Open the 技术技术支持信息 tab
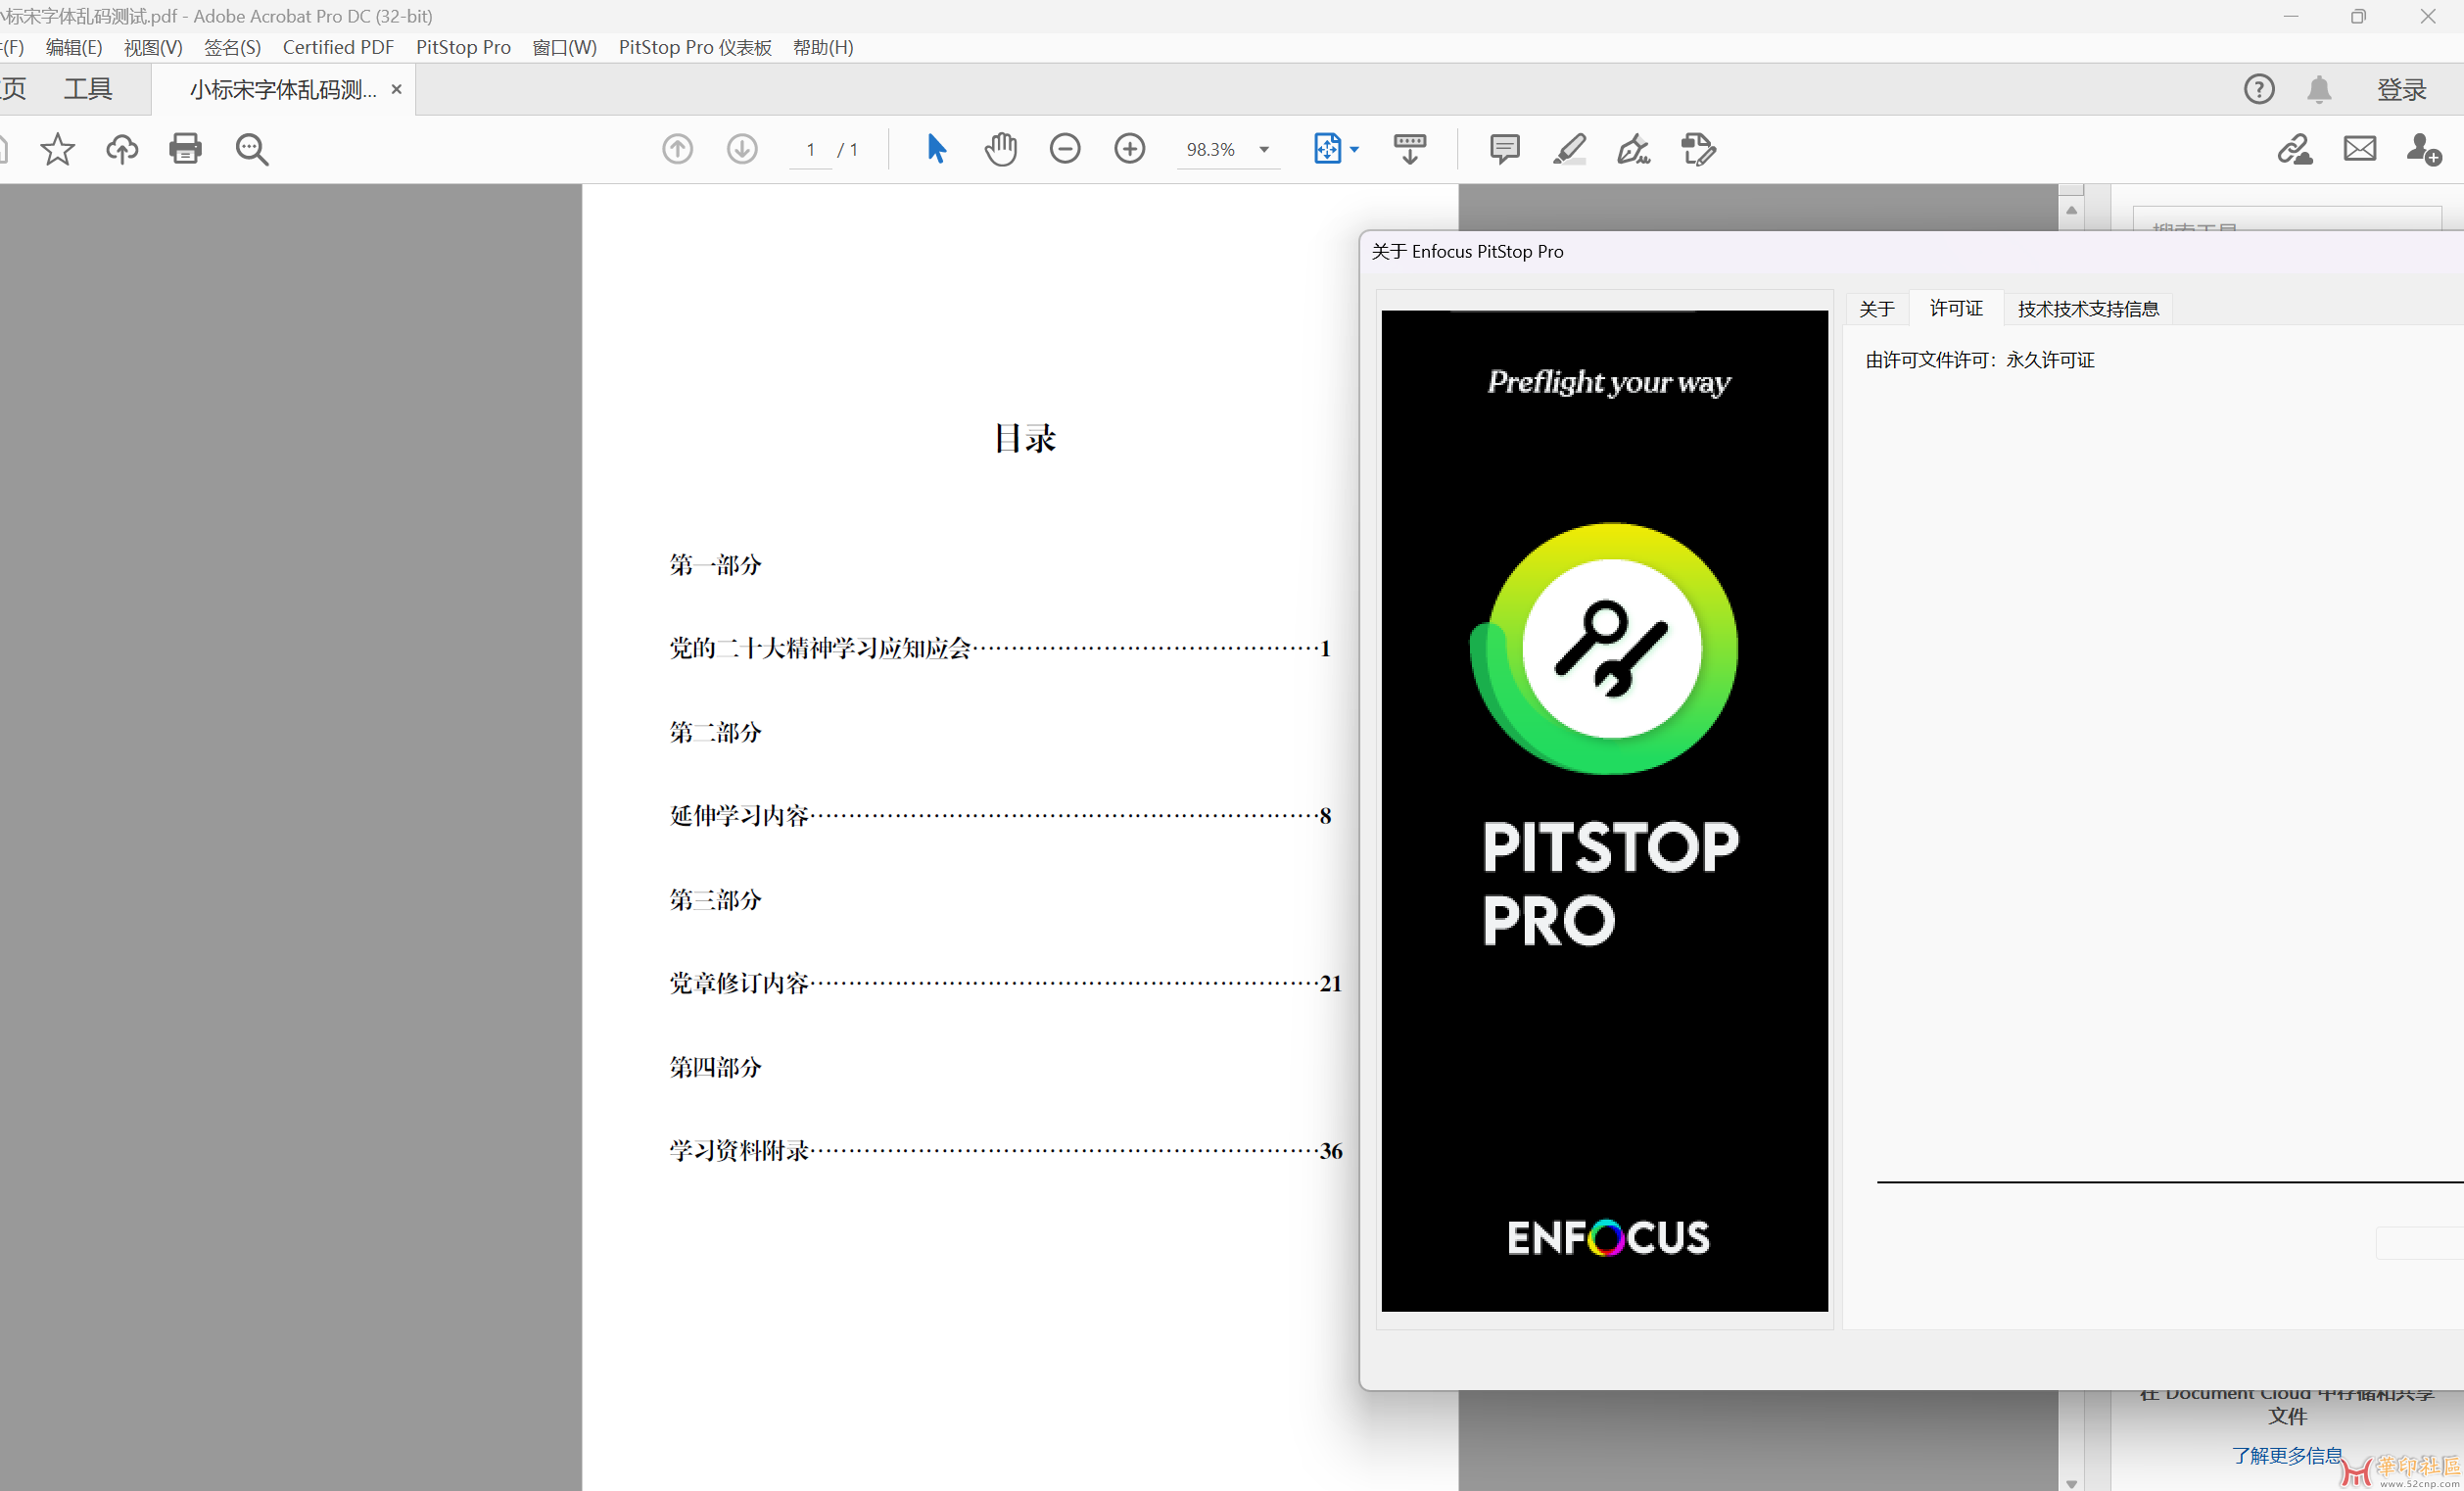This screenshot has height=1491, width=2464. (x=2087, y=309)
